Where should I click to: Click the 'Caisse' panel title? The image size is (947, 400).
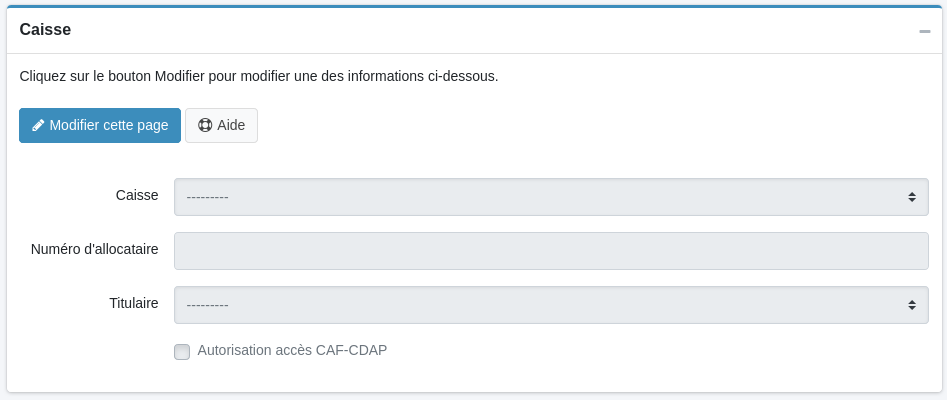(x=45, y=30)
